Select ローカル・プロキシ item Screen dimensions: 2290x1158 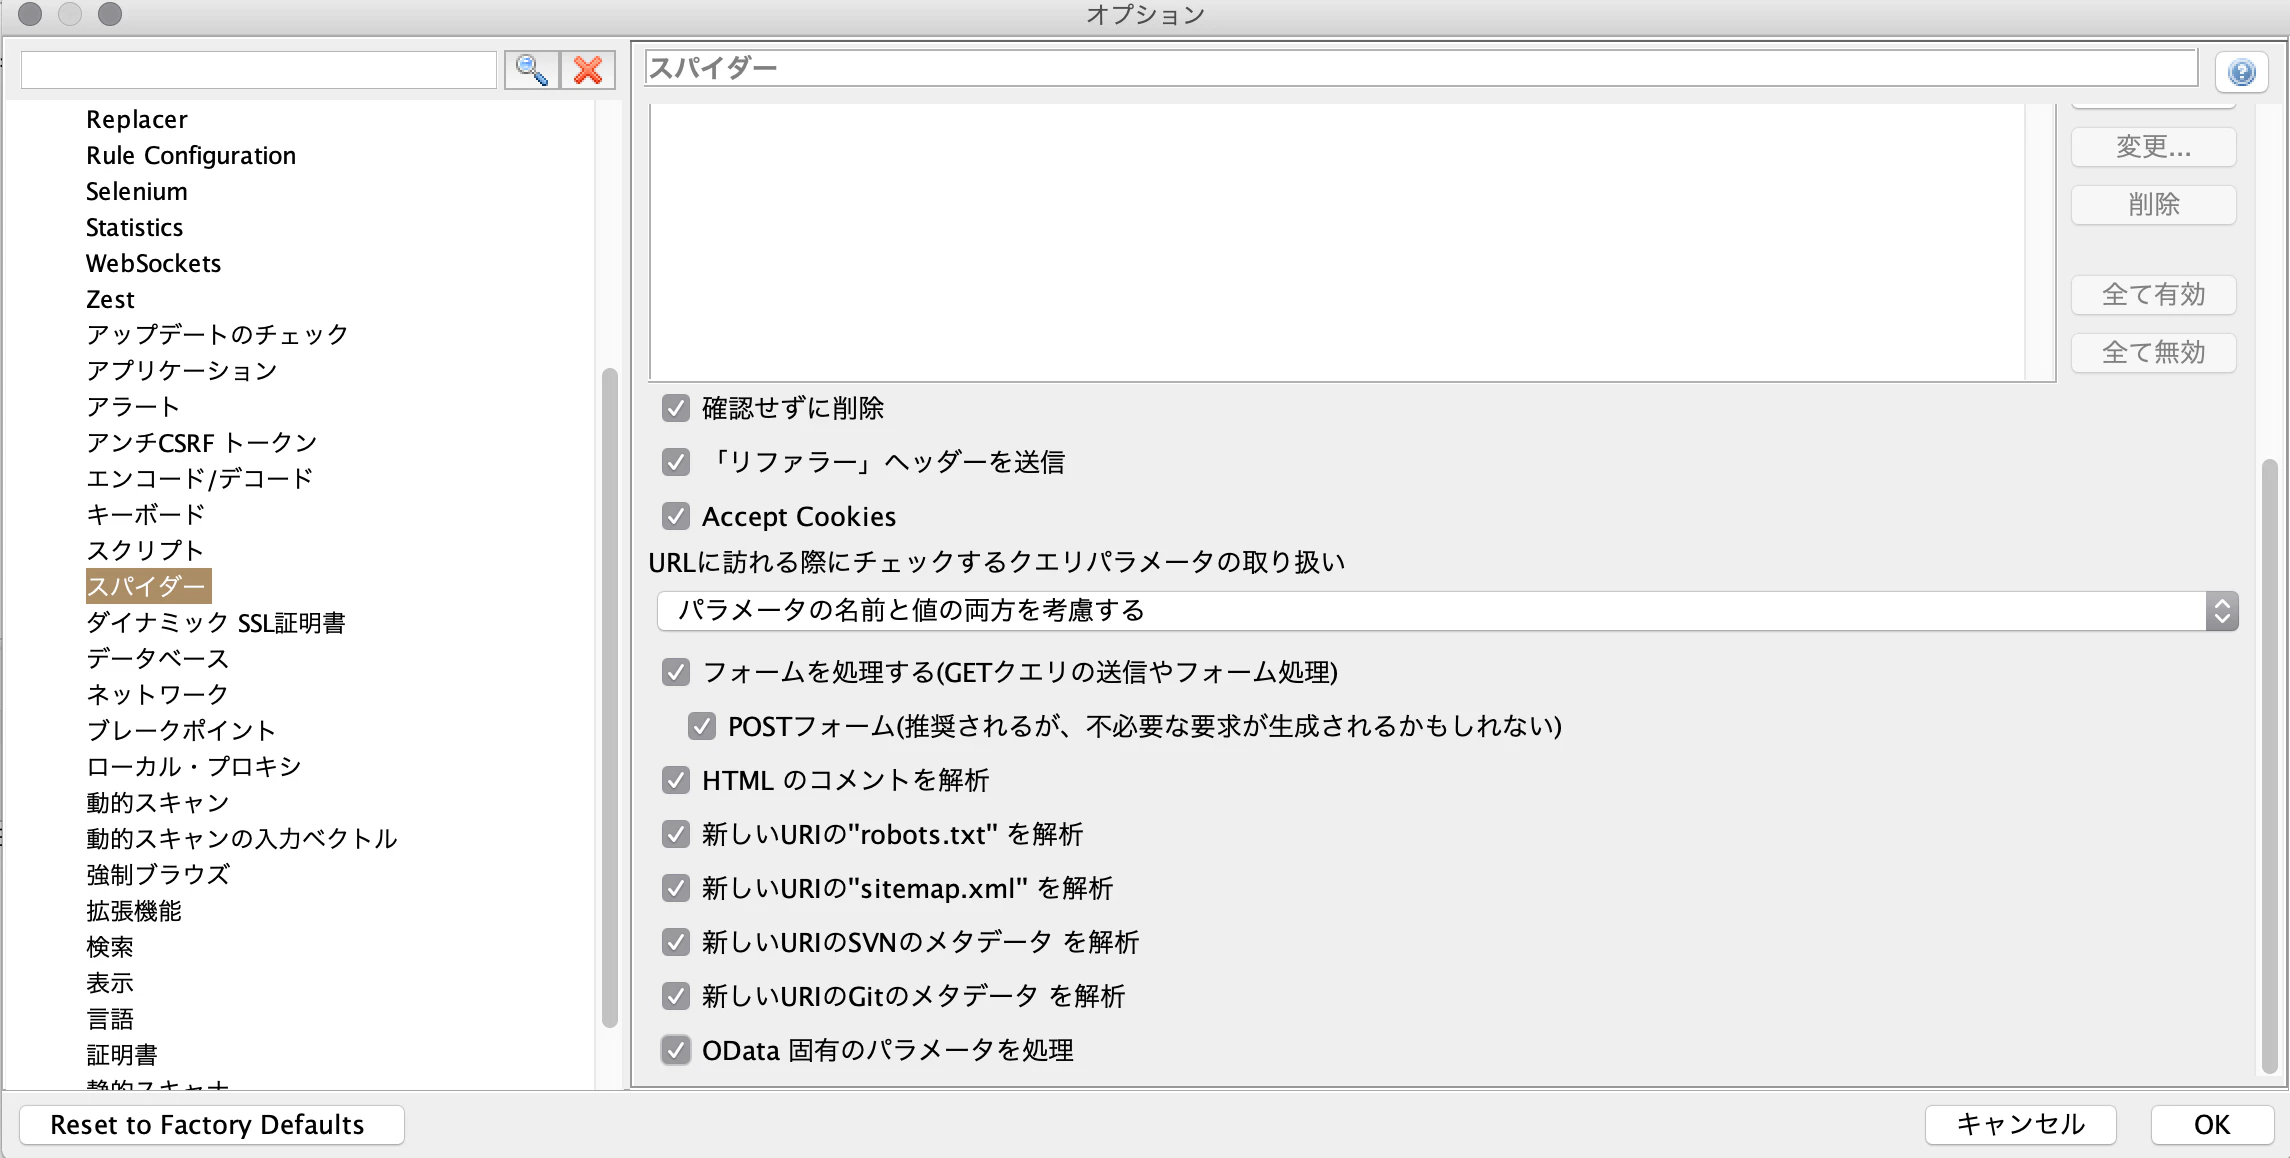click(x=194, y=767)
